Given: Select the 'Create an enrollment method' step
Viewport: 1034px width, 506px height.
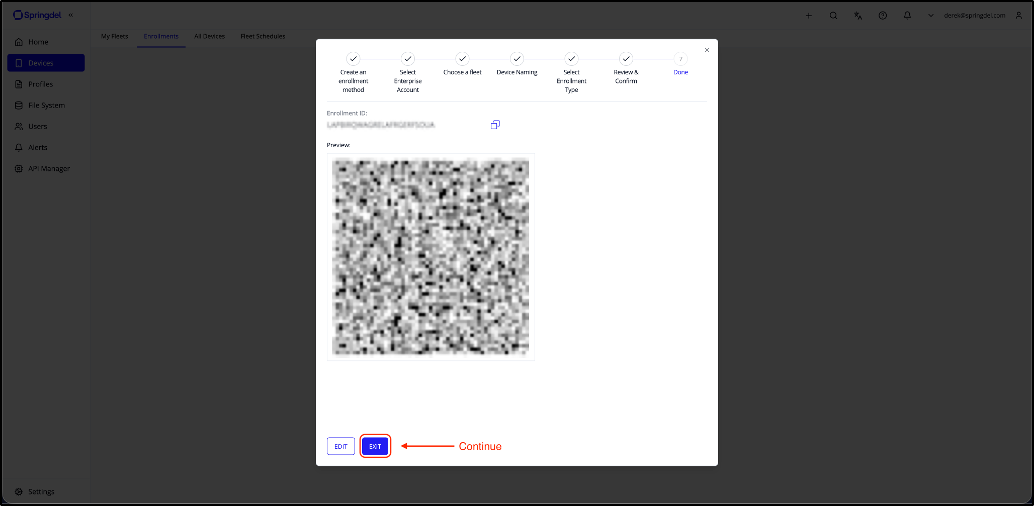Looking at the screenshot, I should (353, 73).
